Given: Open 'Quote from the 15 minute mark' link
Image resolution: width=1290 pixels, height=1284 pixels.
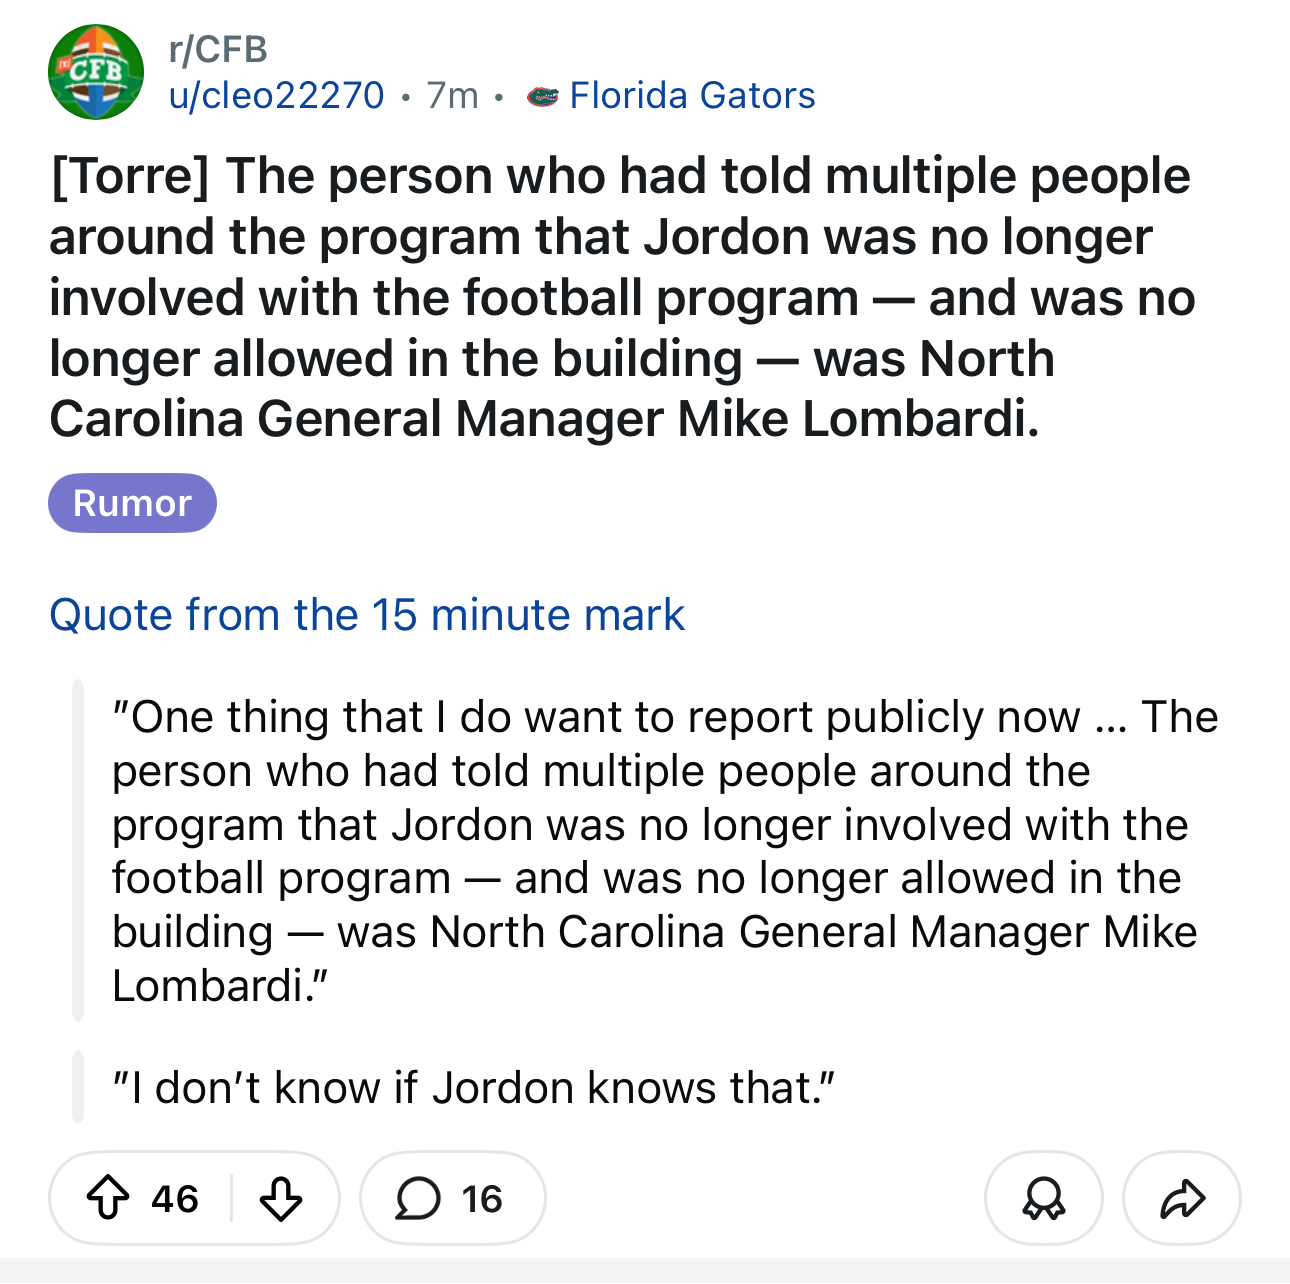Looking at the screenshot, I should tap(367, 615).
